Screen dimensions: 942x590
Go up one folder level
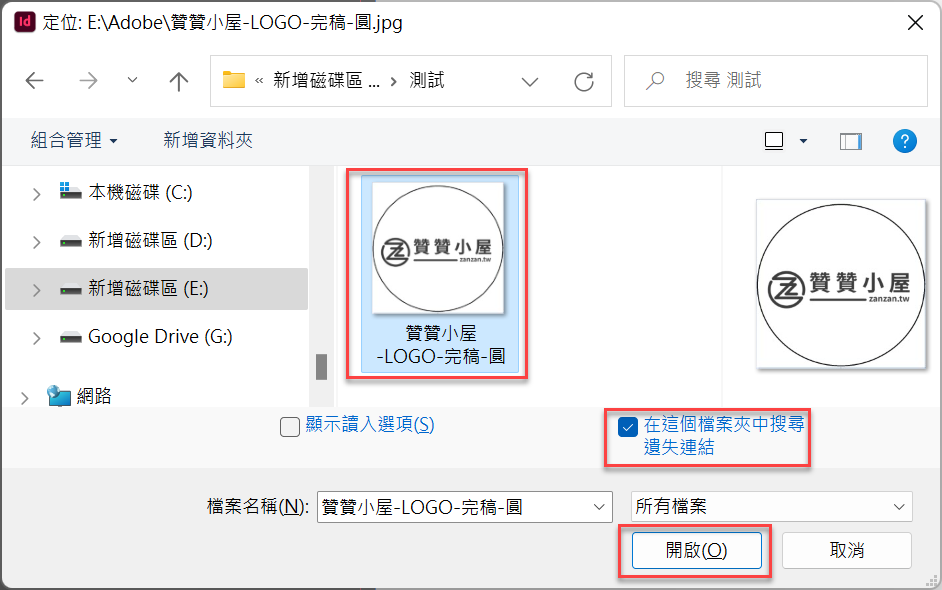click(x=178, y=81)
